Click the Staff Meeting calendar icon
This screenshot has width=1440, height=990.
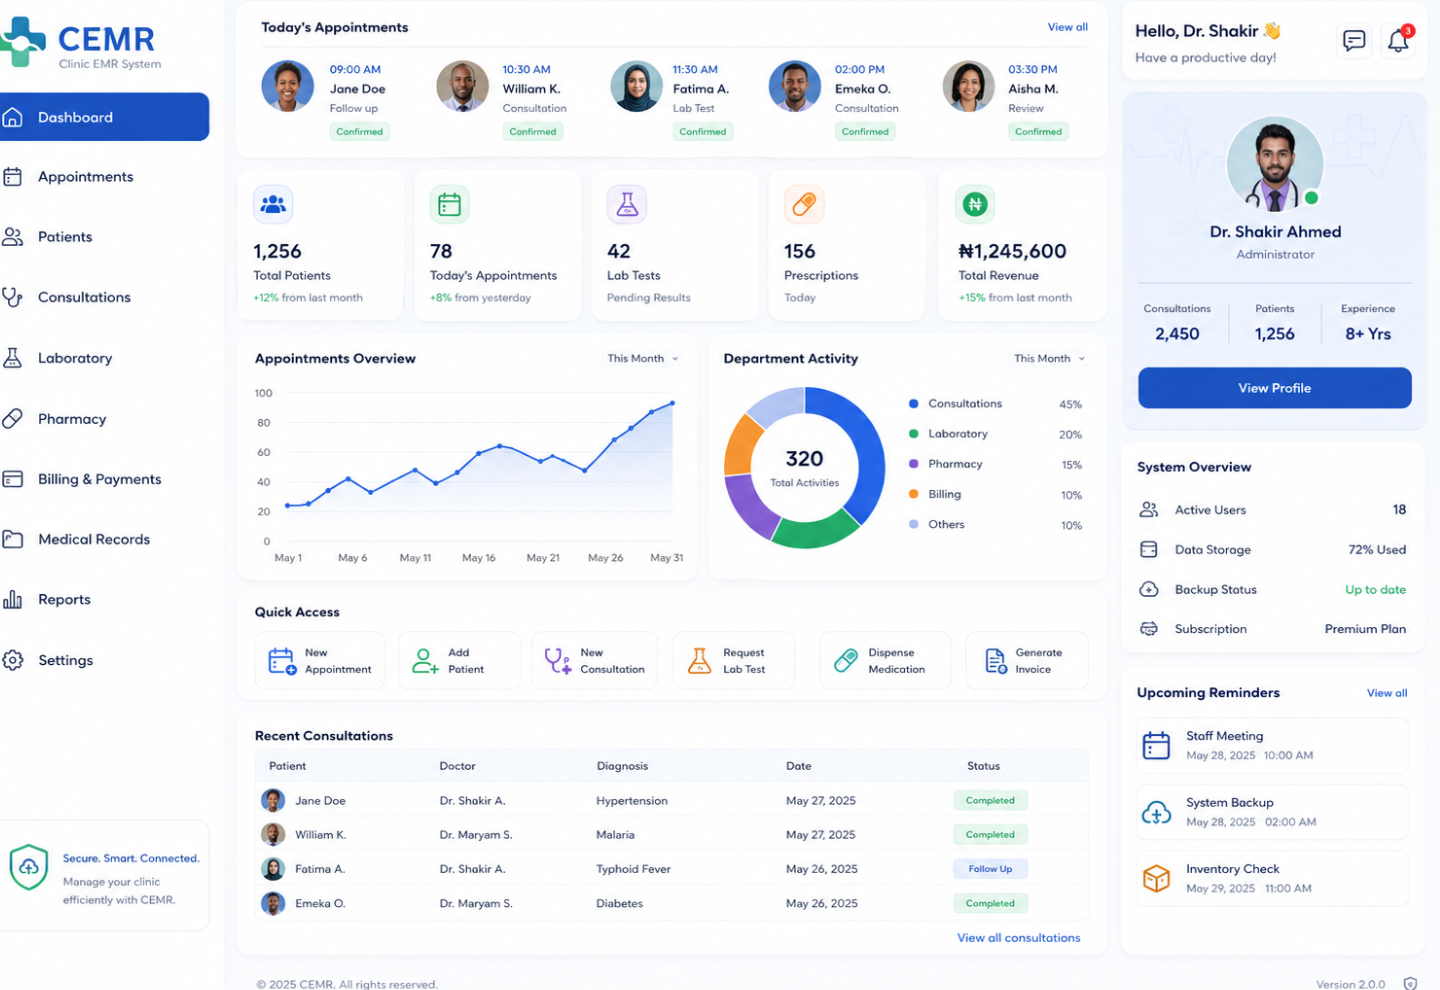[x=1156, y=745]
